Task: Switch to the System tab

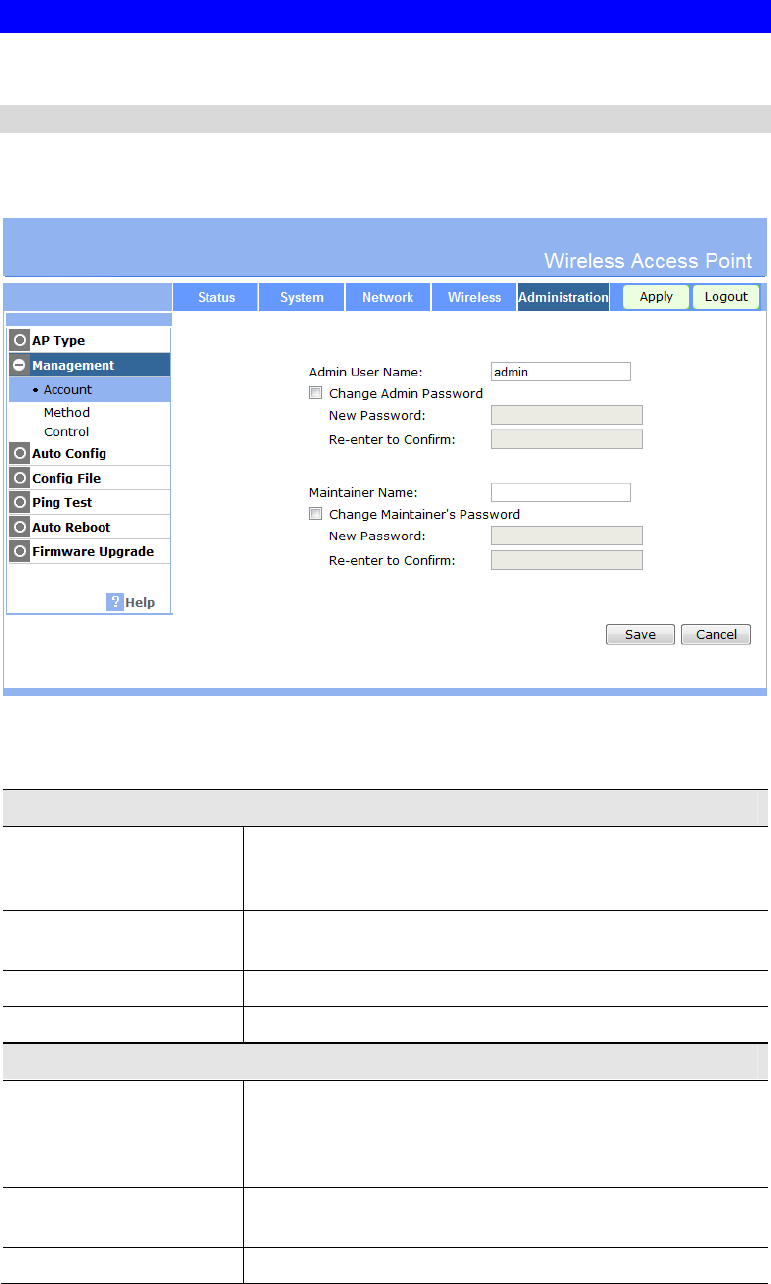Action: click(302, 297)
